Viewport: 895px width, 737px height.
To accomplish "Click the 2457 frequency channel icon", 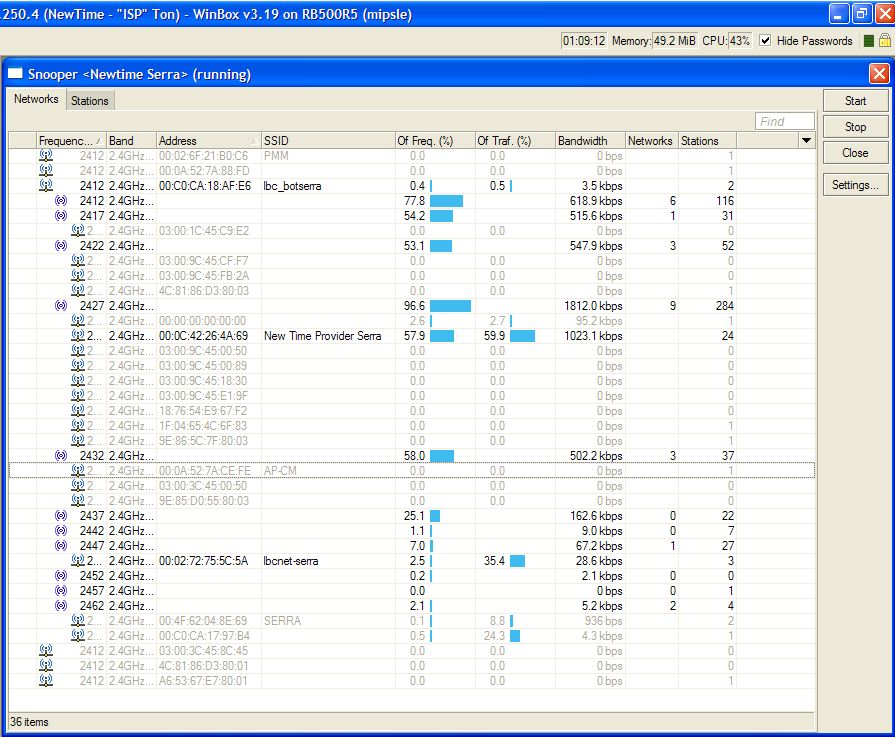I will point(61,590).
